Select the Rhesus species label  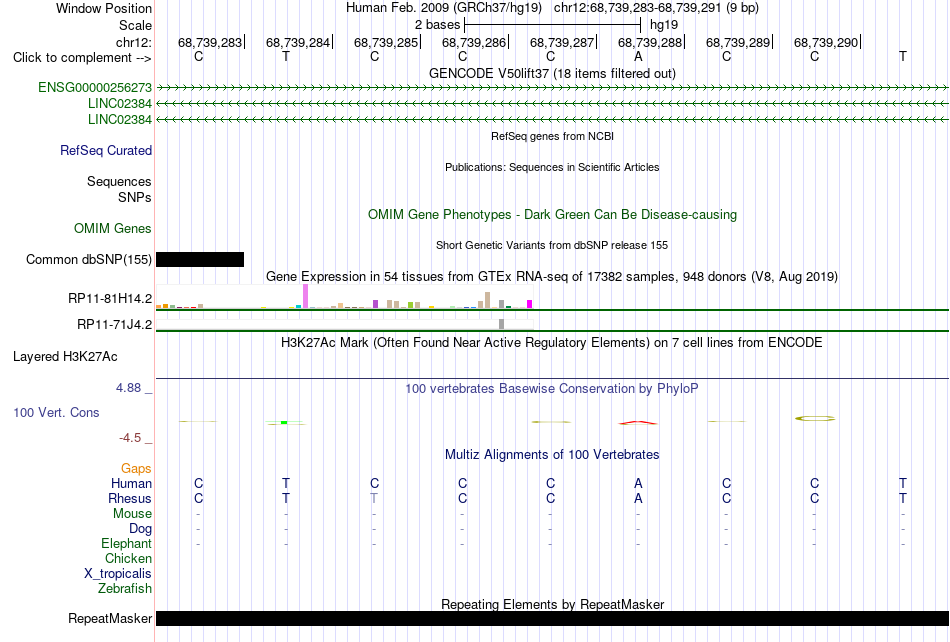(x=130, y=498)
